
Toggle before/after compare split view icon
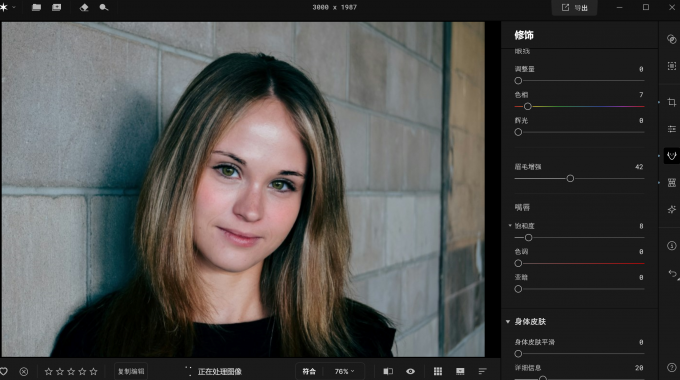(388, 371)
